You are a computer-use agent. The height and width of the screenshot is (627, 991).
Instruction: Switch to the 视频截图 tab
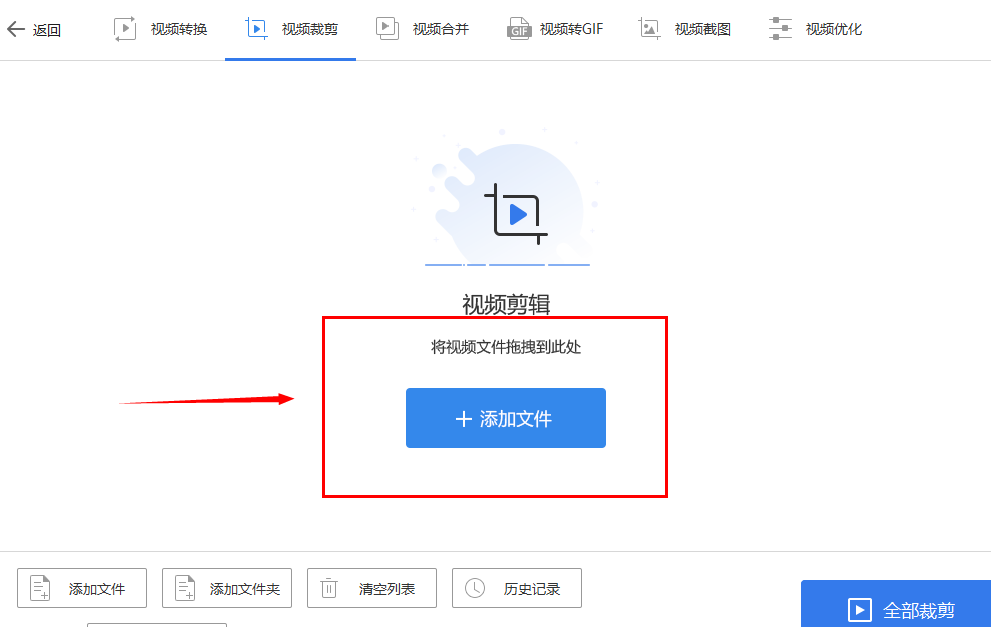(684, 29)
